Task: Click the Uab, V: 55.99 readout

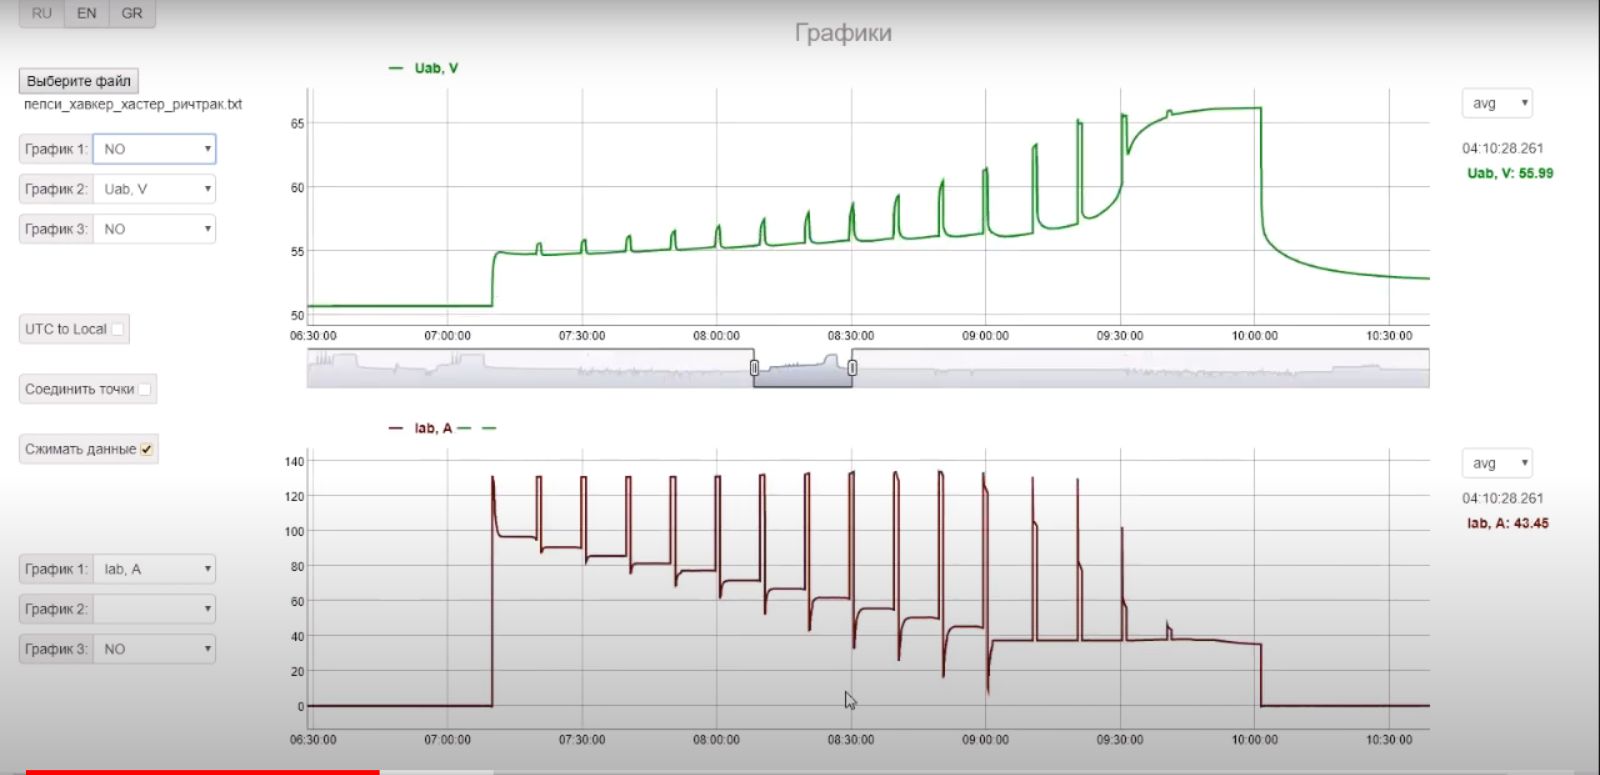Action: [x=1510, y=173]
